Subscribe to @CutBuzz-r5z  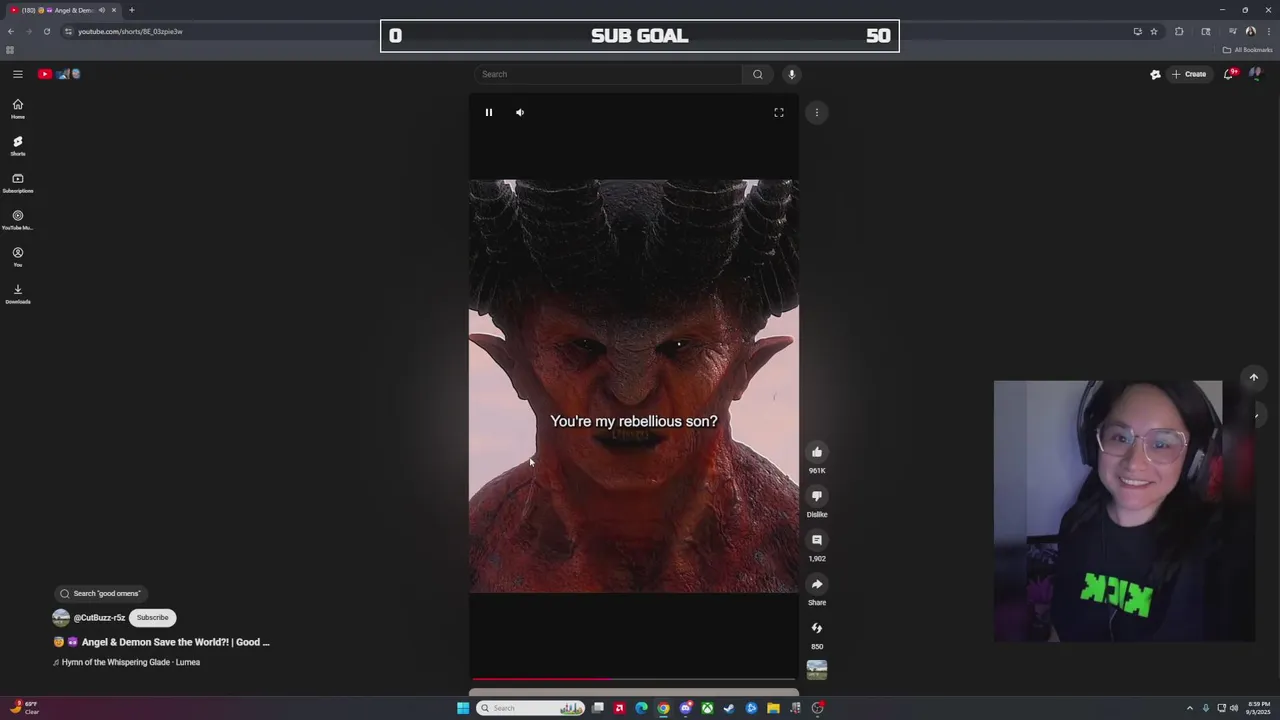pyautogui.click(x=153, y=617)
